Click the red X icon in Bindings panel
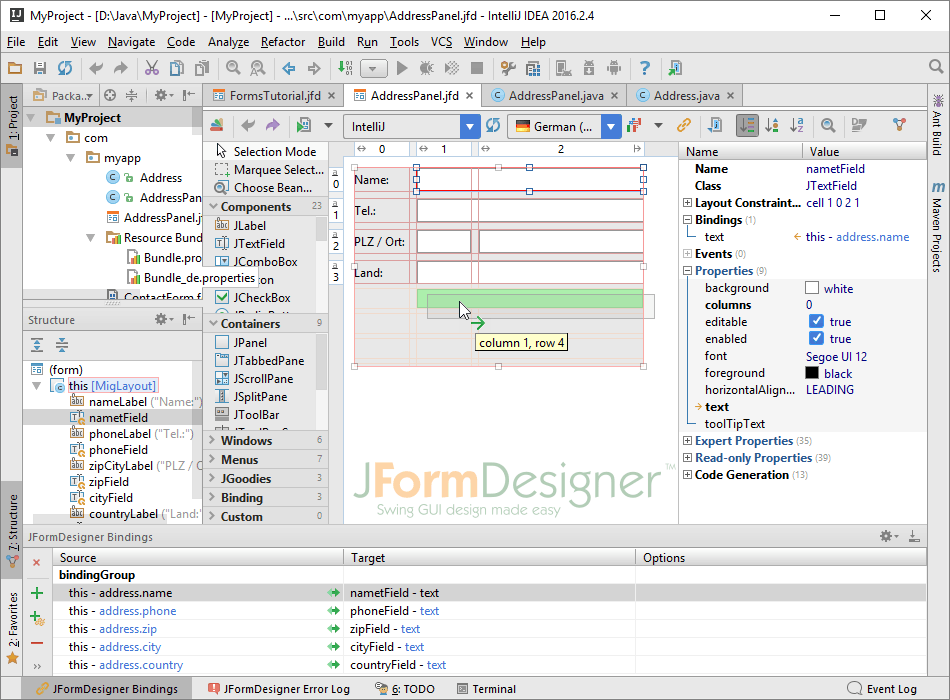950x700 pixels. point(36,562)
